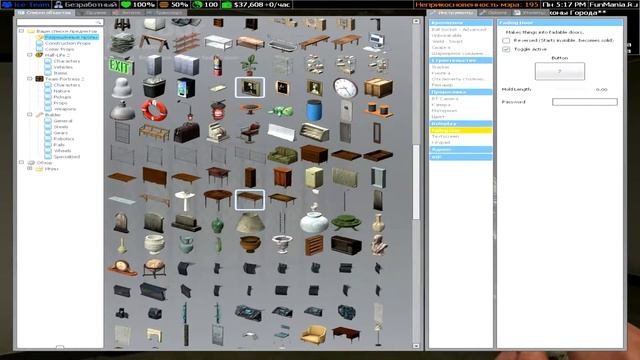Spawn the pile of newspapers prop
The width and height of the screenshot is (640, 360).
point(122,42)
